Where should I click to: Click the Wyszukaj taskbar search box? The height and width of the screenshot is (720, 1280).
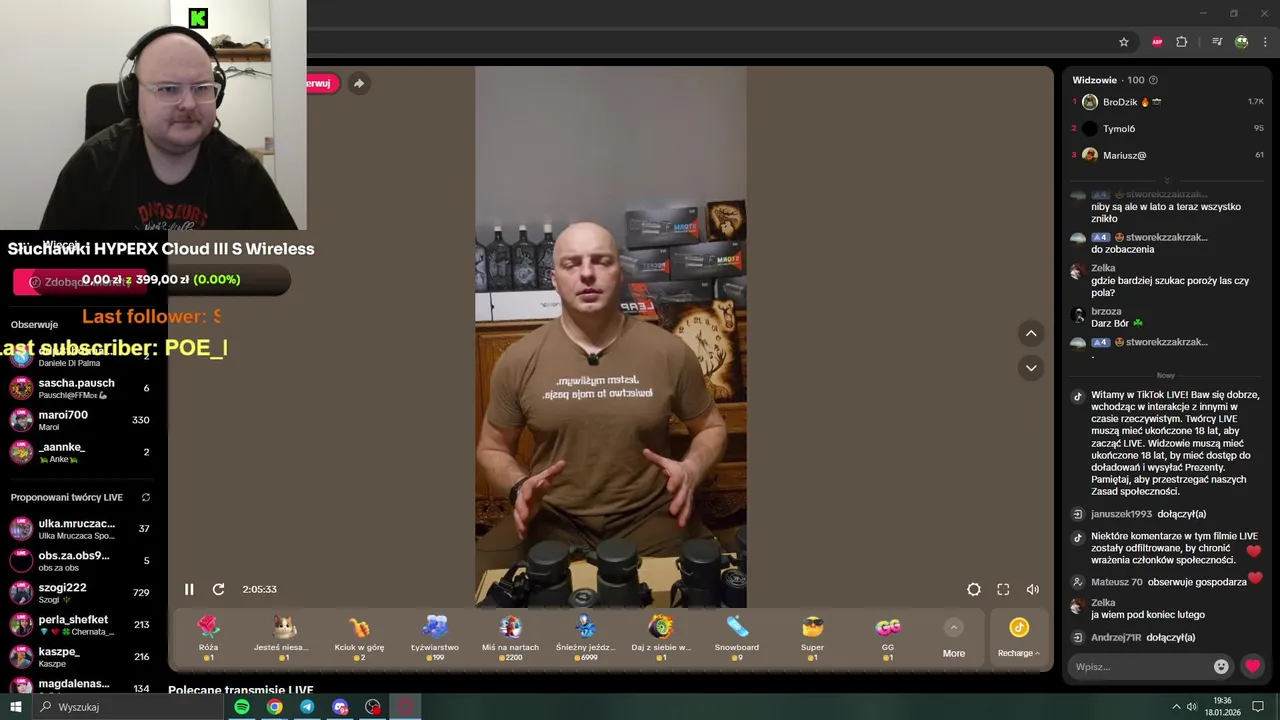pos(128,707)
